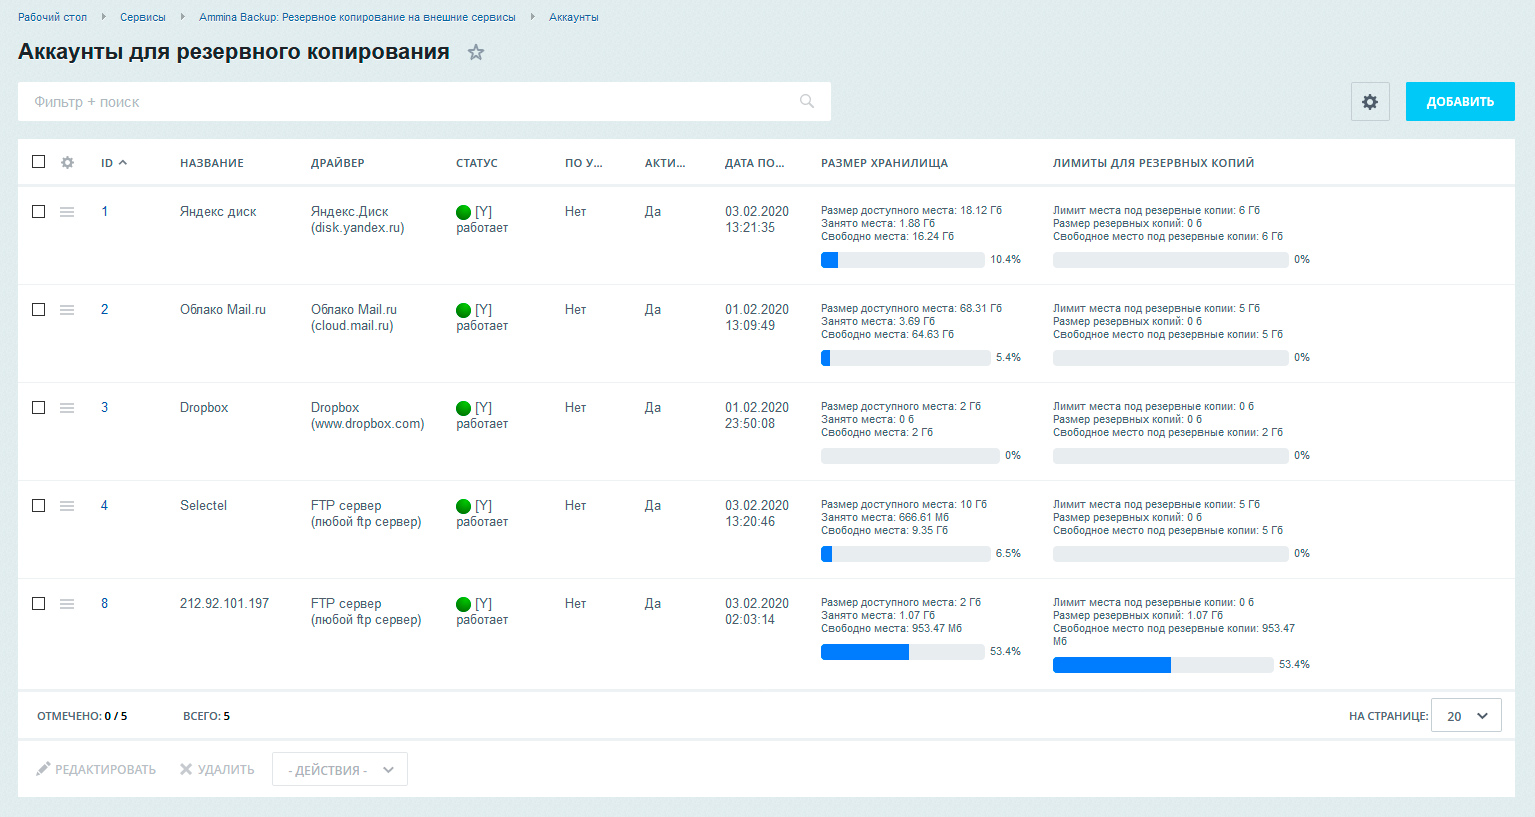Click the favorites star next to page title

(x=476, y=53)
